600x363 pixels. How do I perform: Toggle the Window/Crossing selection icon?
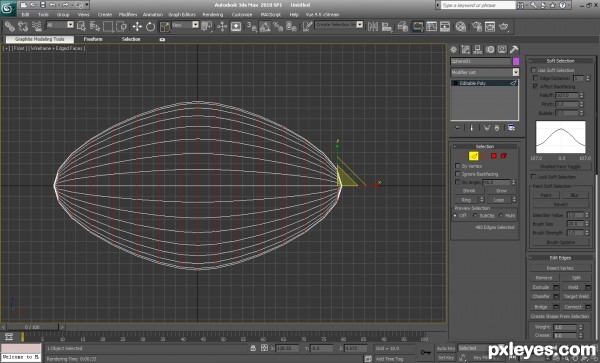[x=122, y=26]
